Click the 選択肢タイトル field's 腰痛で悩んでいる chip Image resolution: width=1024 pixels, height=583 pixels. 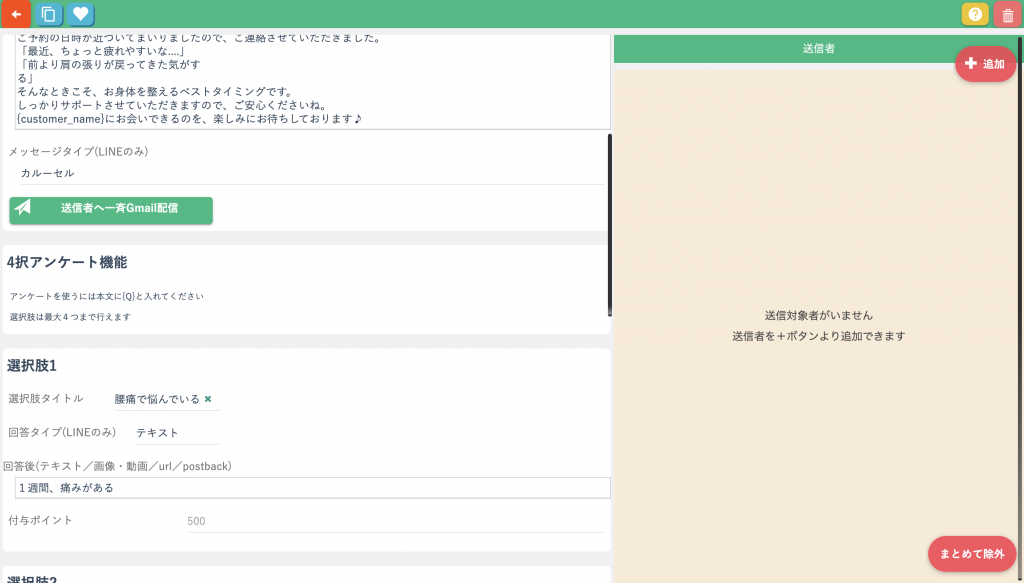157,399
